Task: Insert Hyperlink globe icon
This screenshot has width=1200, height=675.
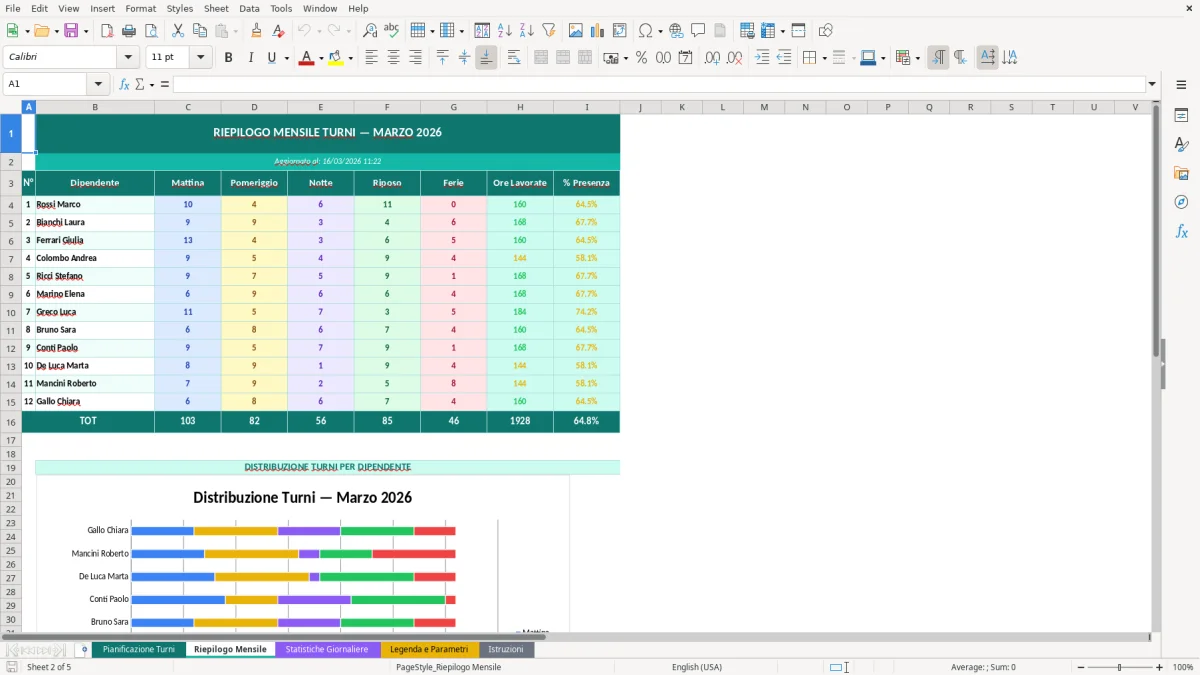Action: pos(676,31)
